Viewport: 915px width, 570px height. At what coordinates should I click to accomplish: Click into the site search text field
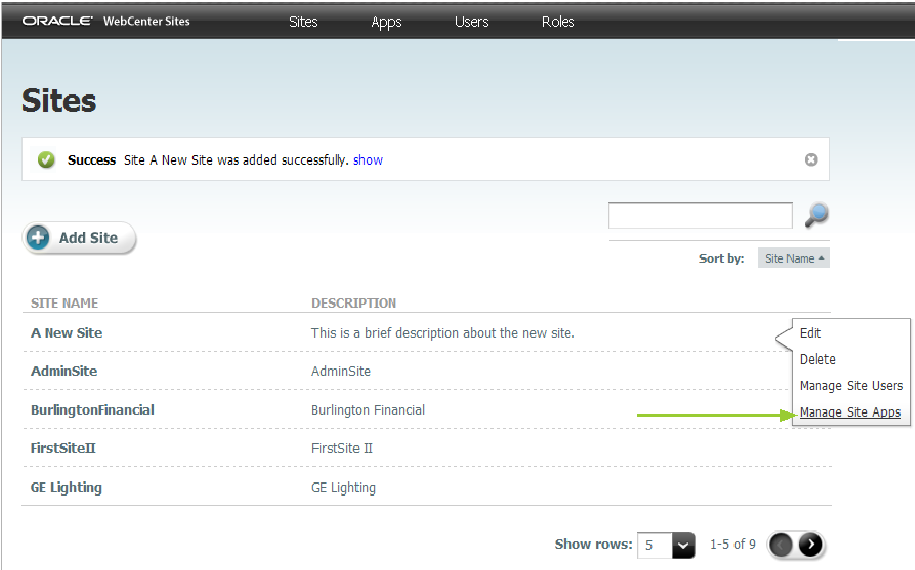click(x=700, y=216)
